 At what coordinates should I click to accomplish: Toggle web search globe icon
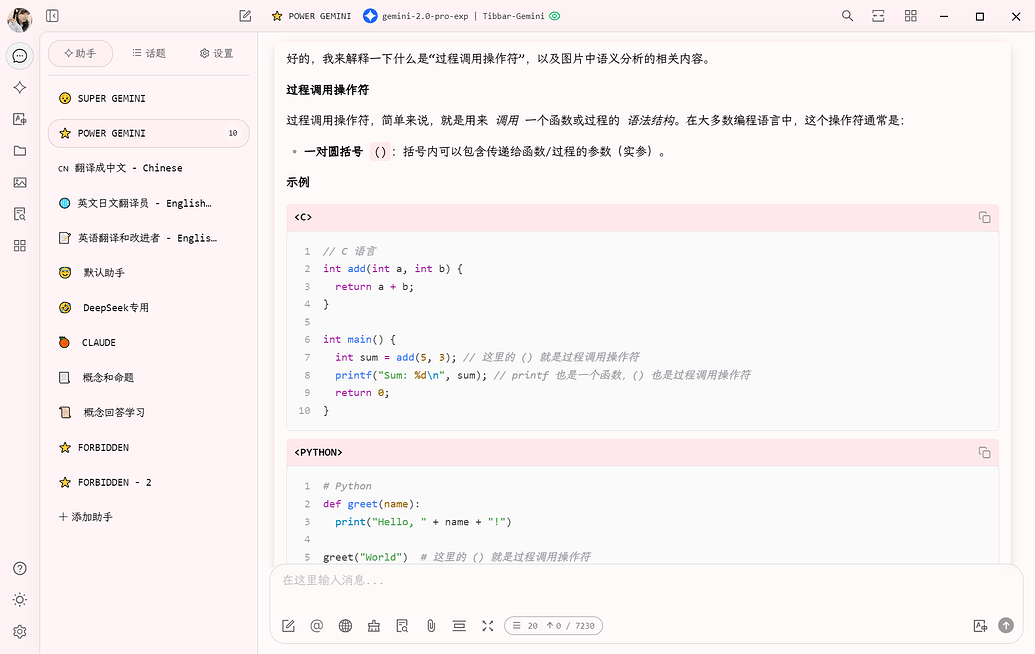[x=345, y=626]
